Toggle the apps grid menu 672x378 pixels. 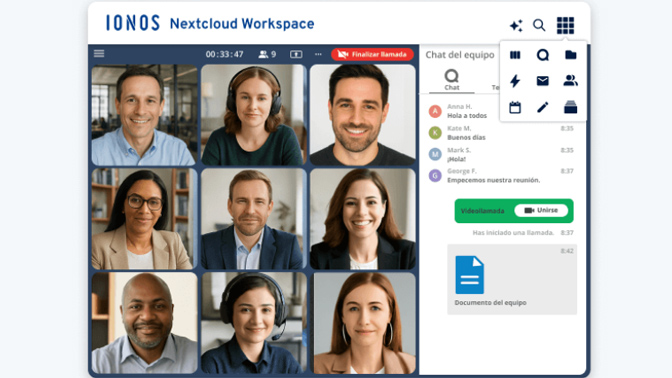coord(565,25)
